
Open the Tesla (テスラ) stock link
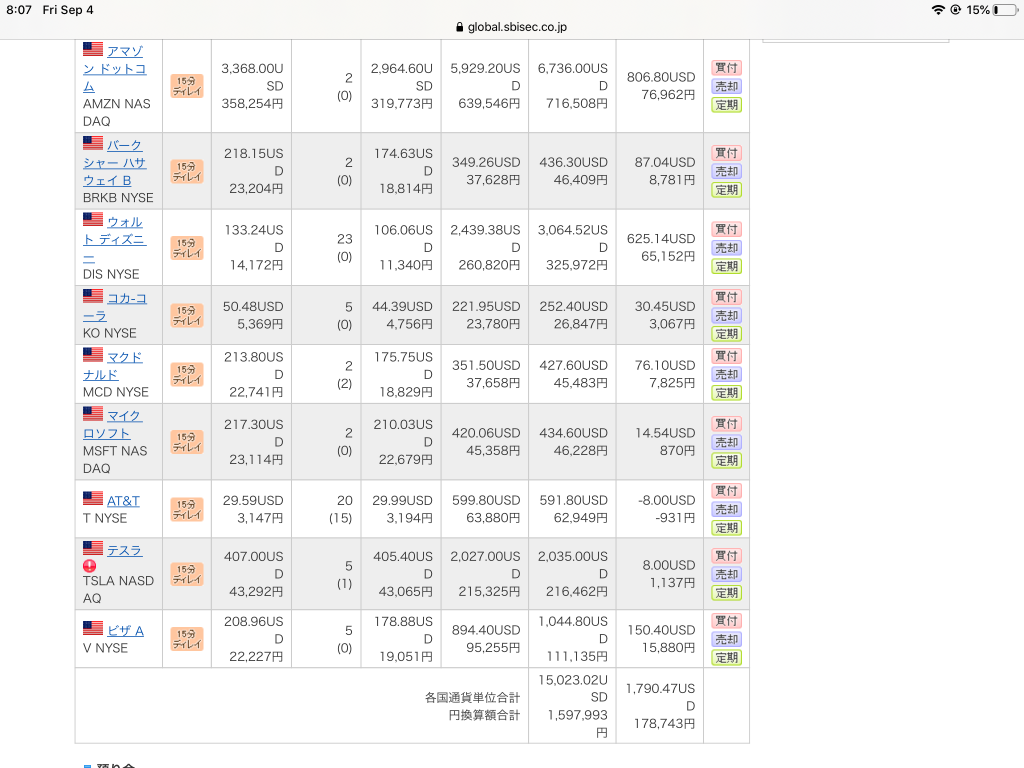(x=125, y=551)
